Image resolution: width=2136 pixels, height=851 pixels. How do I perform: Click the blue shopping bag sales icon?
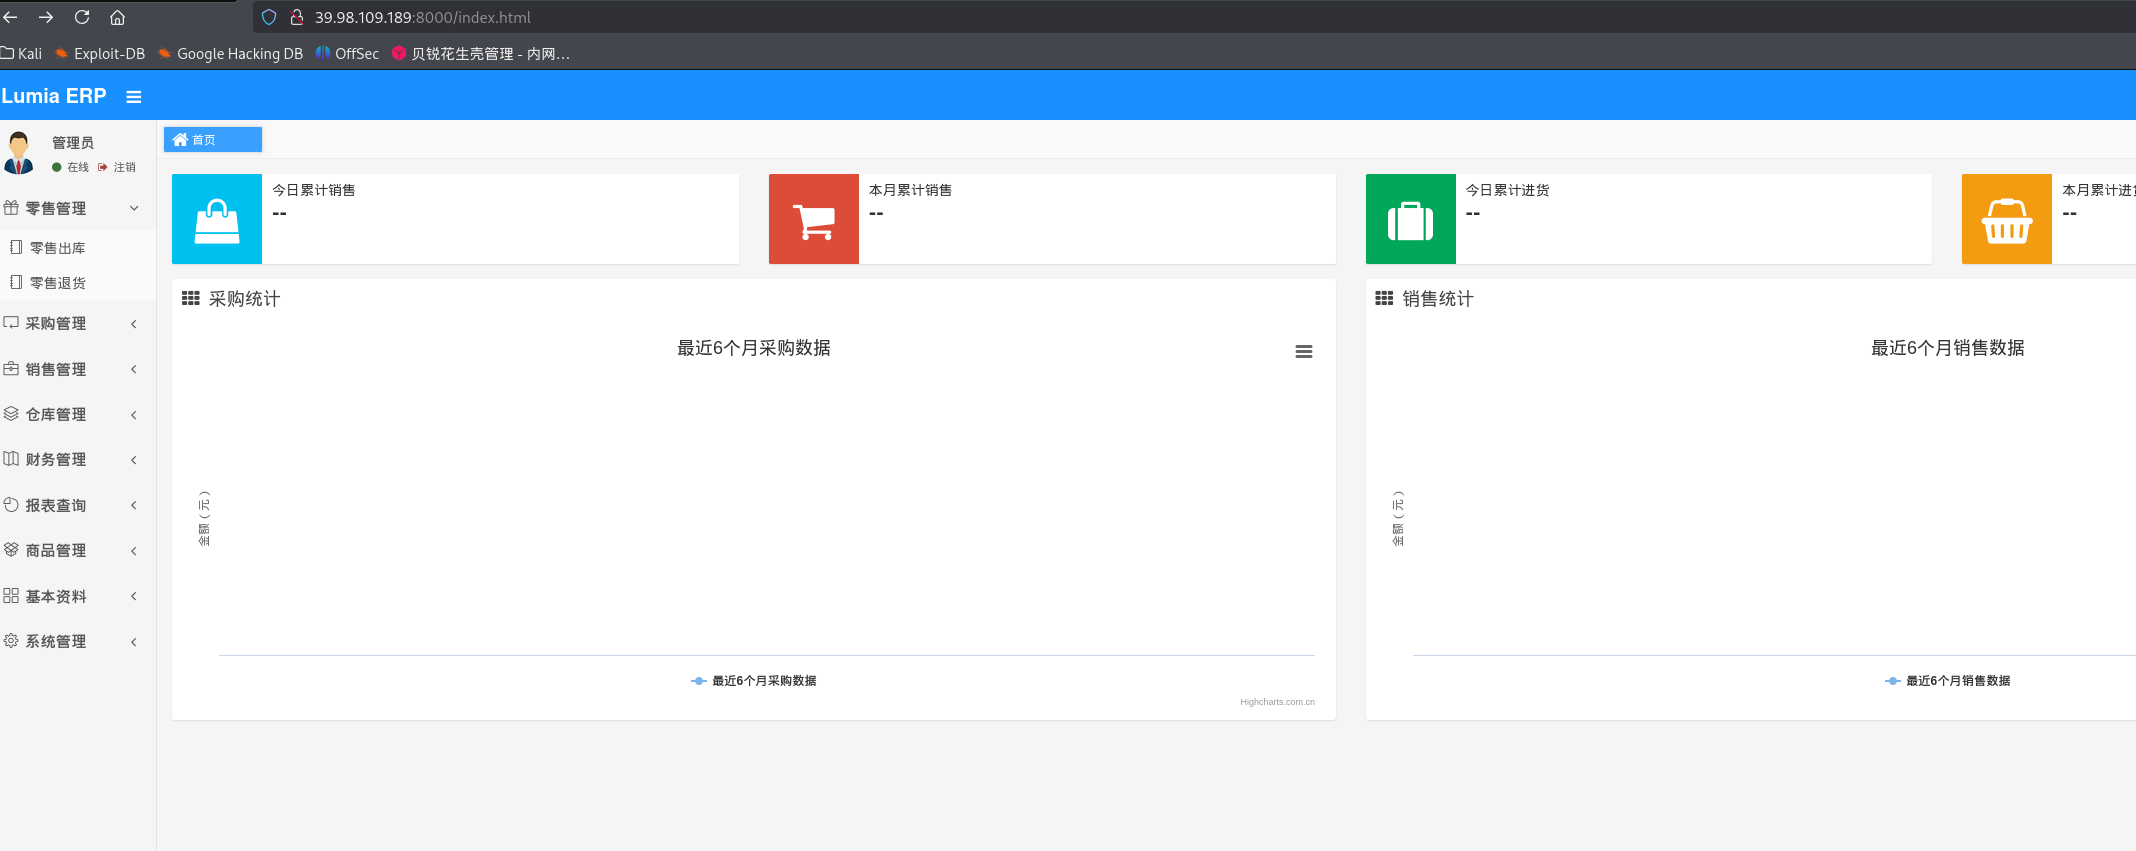coord(217,219)
